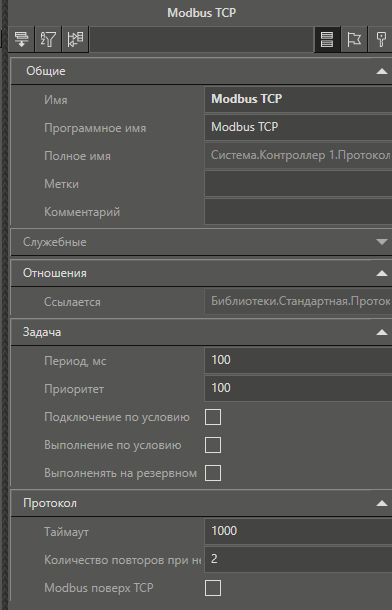Click the Период, мс label

pos(75,361)
